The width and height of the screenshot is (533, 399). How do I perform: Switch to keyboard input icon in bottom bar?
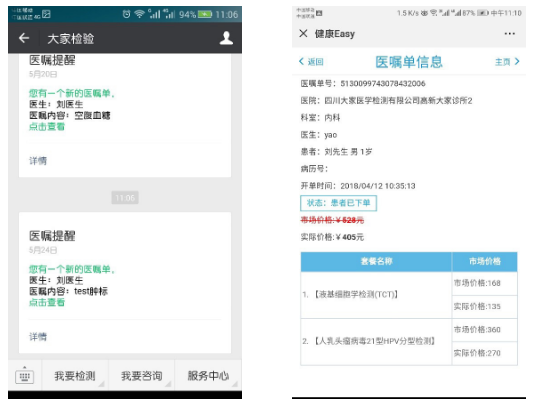(x=24, y=376)
